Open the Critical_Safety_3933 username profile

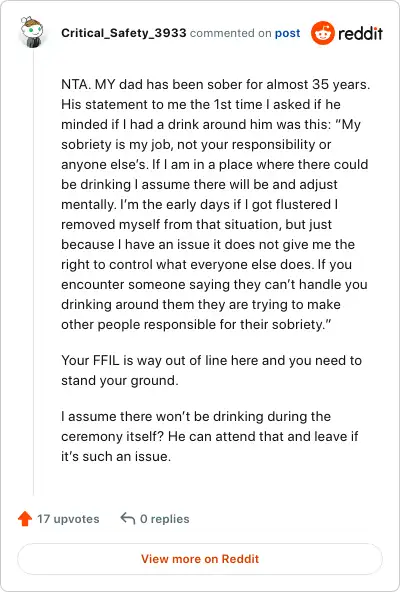(124, 33)
